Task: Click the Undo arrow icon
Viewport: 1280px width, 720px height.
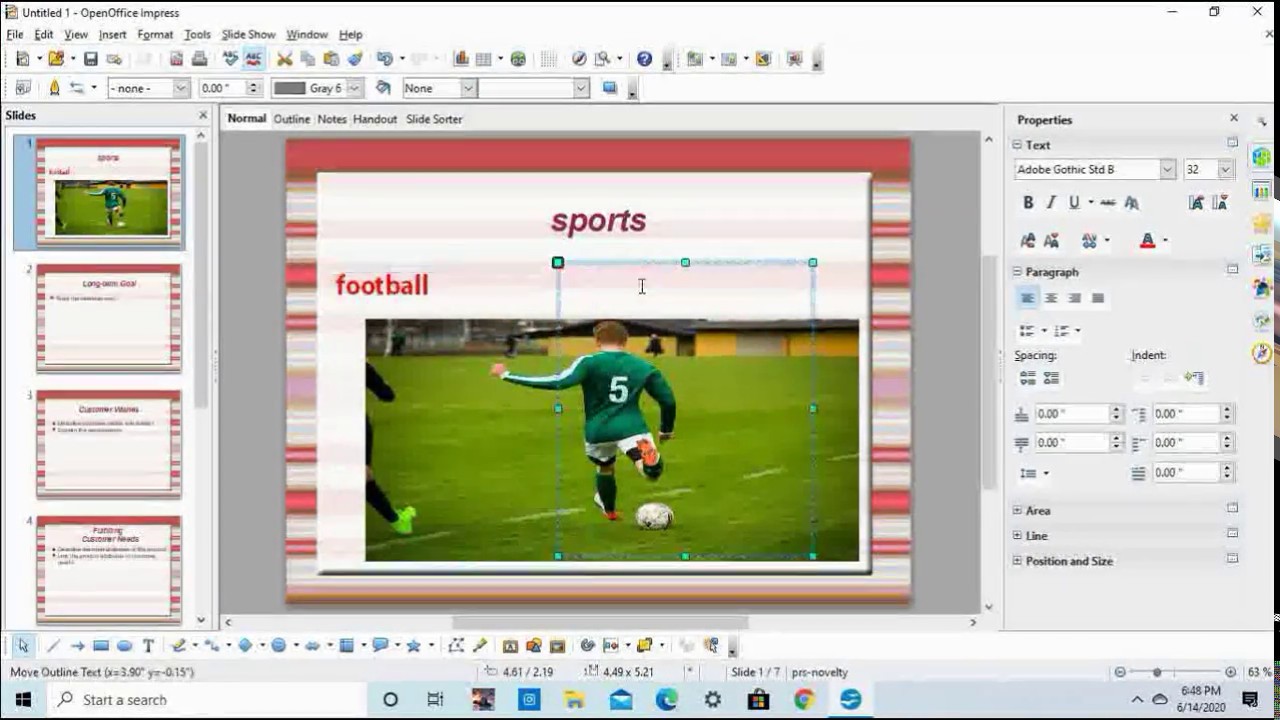Action: click(x=384, y=59)
